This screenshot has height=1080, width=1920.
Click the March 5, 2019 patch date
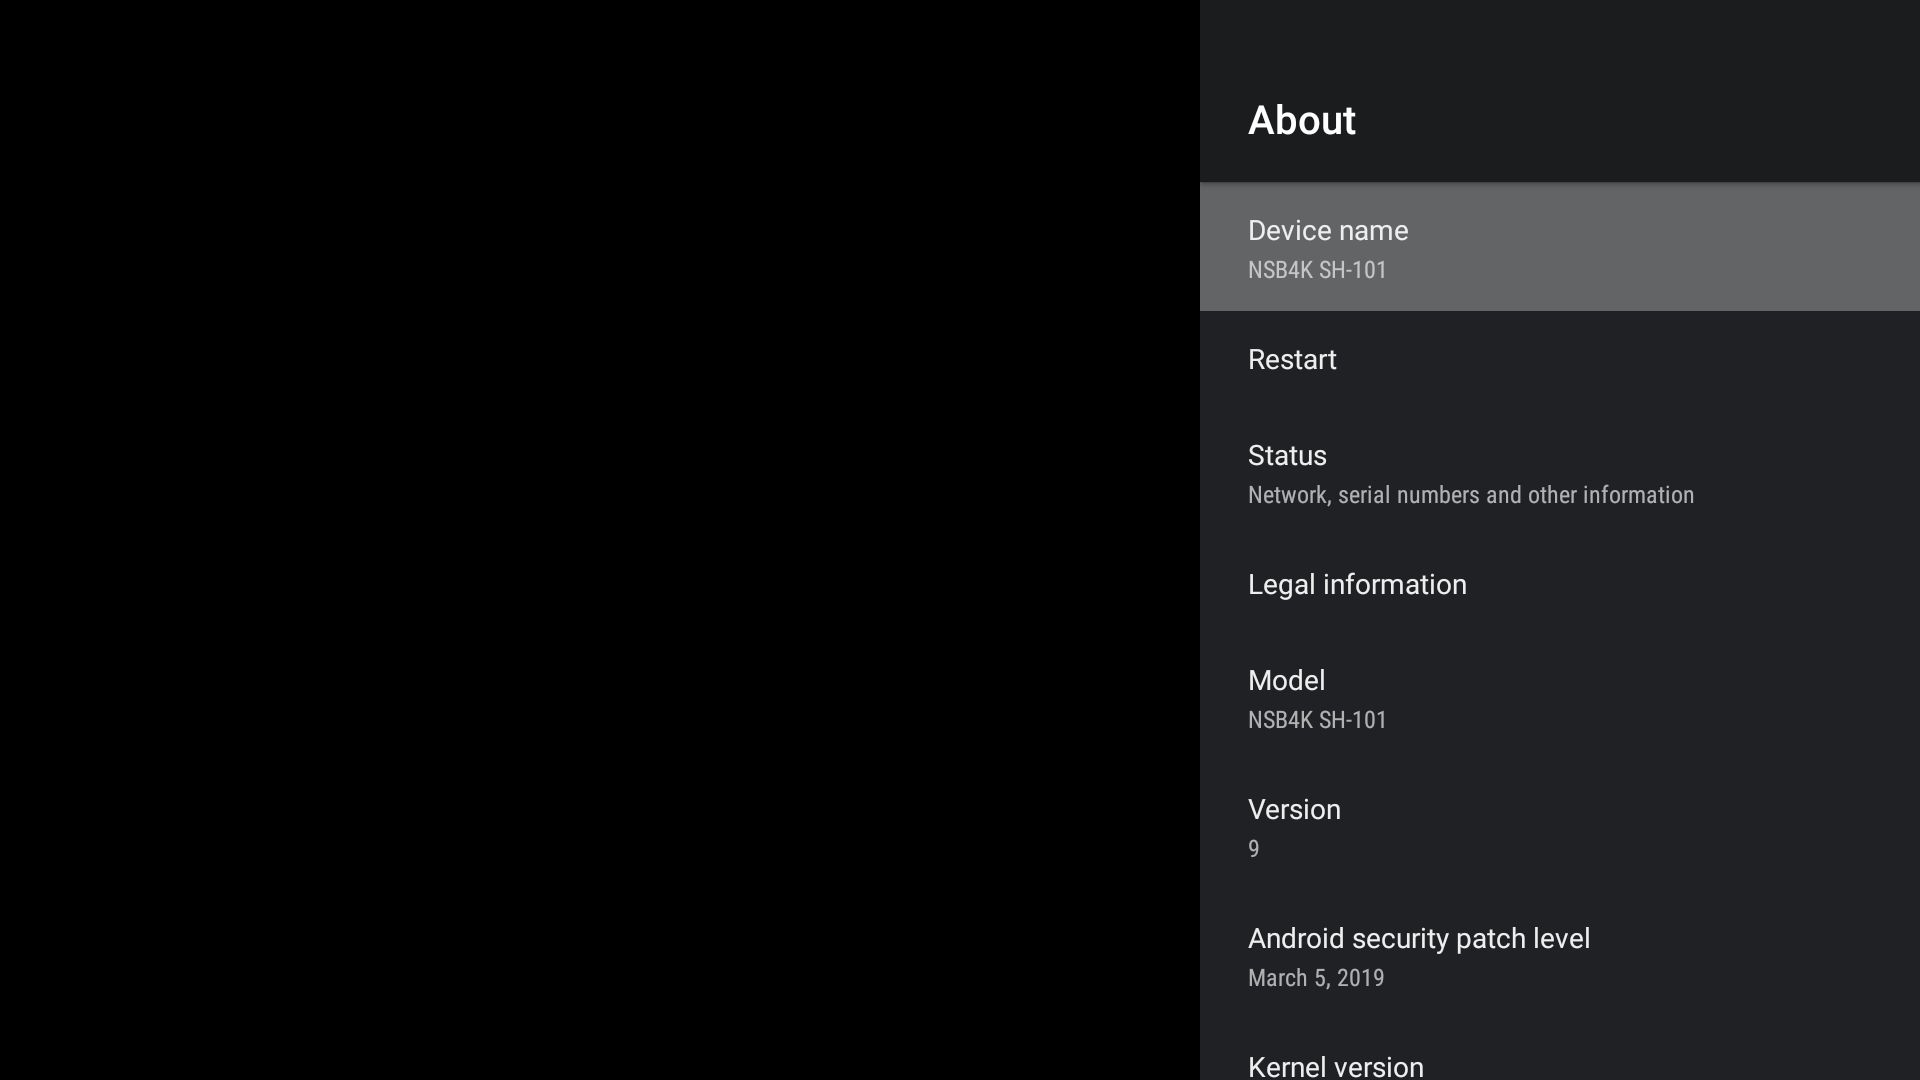coord(1316,978)
